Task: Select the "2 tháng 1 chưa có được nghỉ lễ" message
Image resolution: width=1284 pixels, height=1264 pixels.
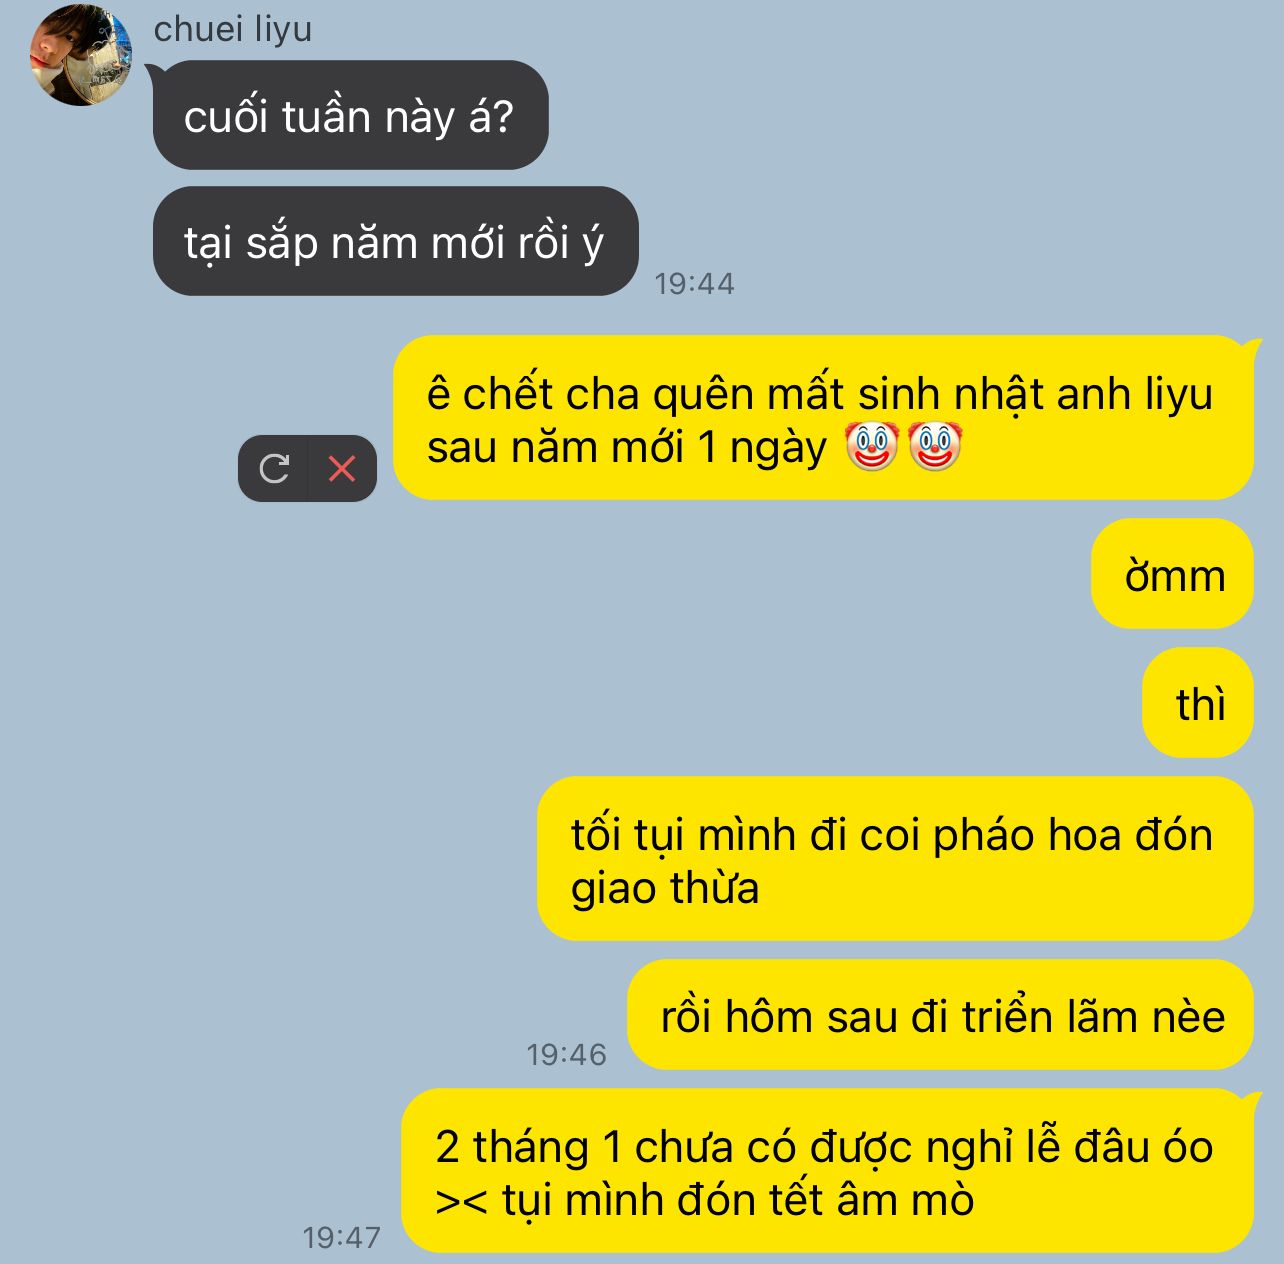Action: tap(827, 1171)
